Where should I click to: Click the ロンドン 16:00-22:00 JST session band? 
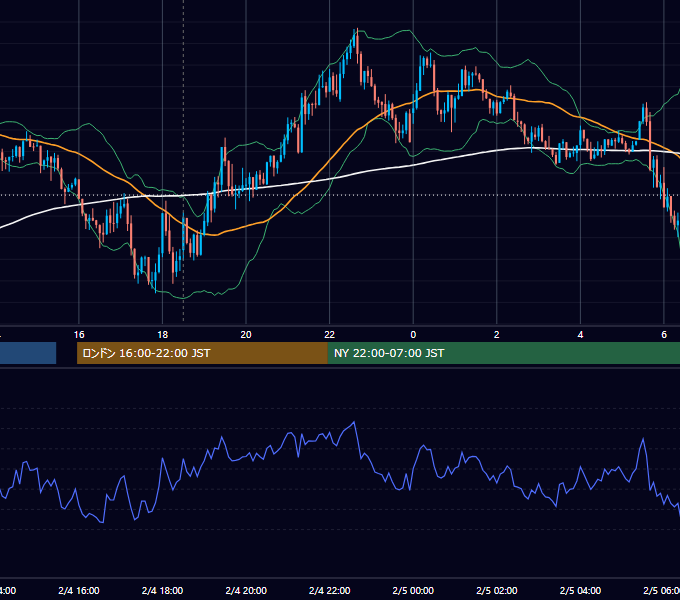point(202,353)
